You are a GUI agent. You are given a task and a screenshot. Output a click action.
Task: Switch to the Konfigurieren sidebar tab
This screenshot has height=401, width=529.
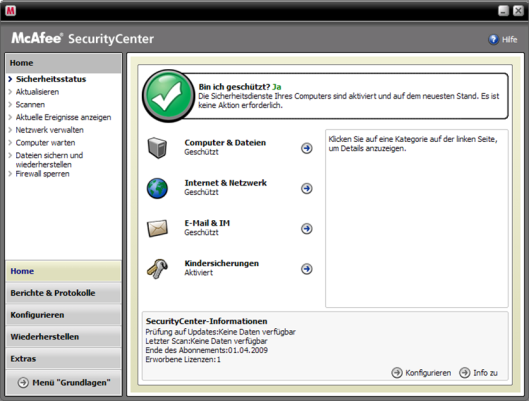[x=63, y=315]
